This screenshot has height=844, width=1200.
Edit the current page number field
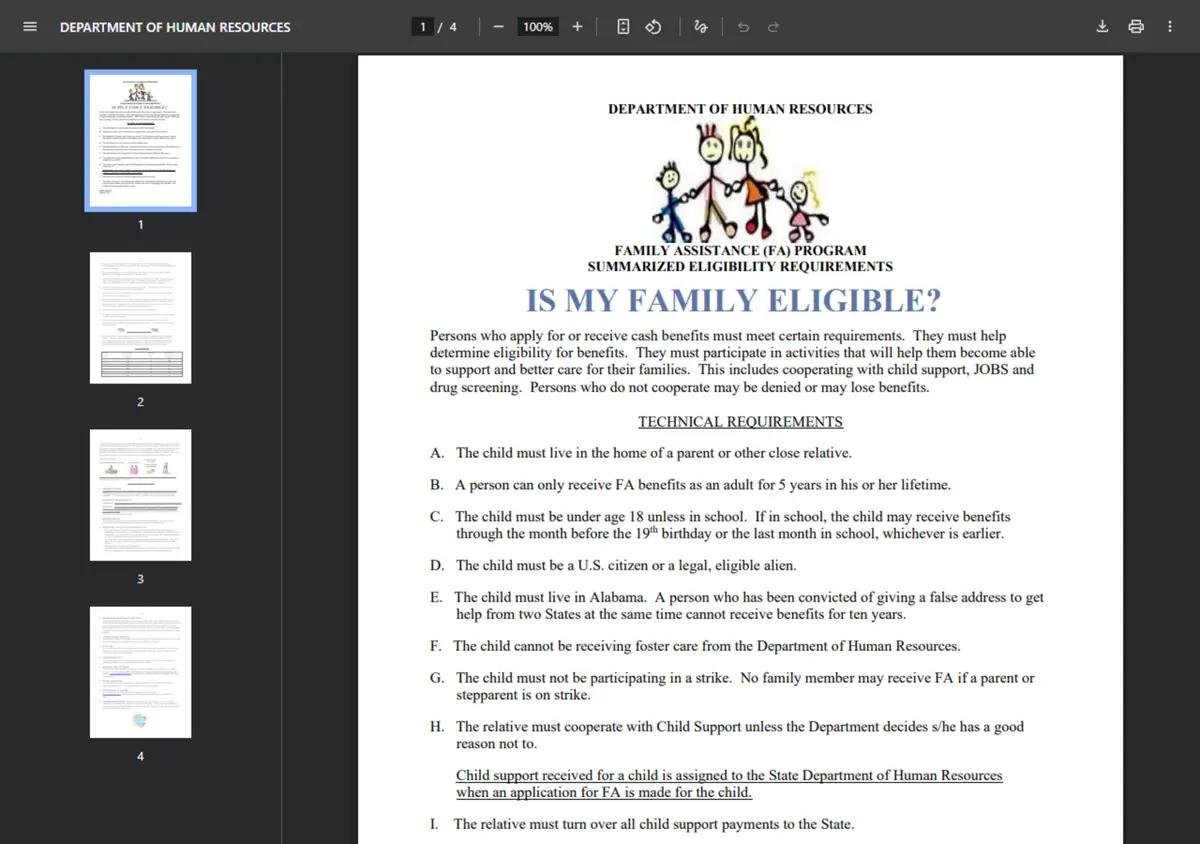[x=423, y=27]
